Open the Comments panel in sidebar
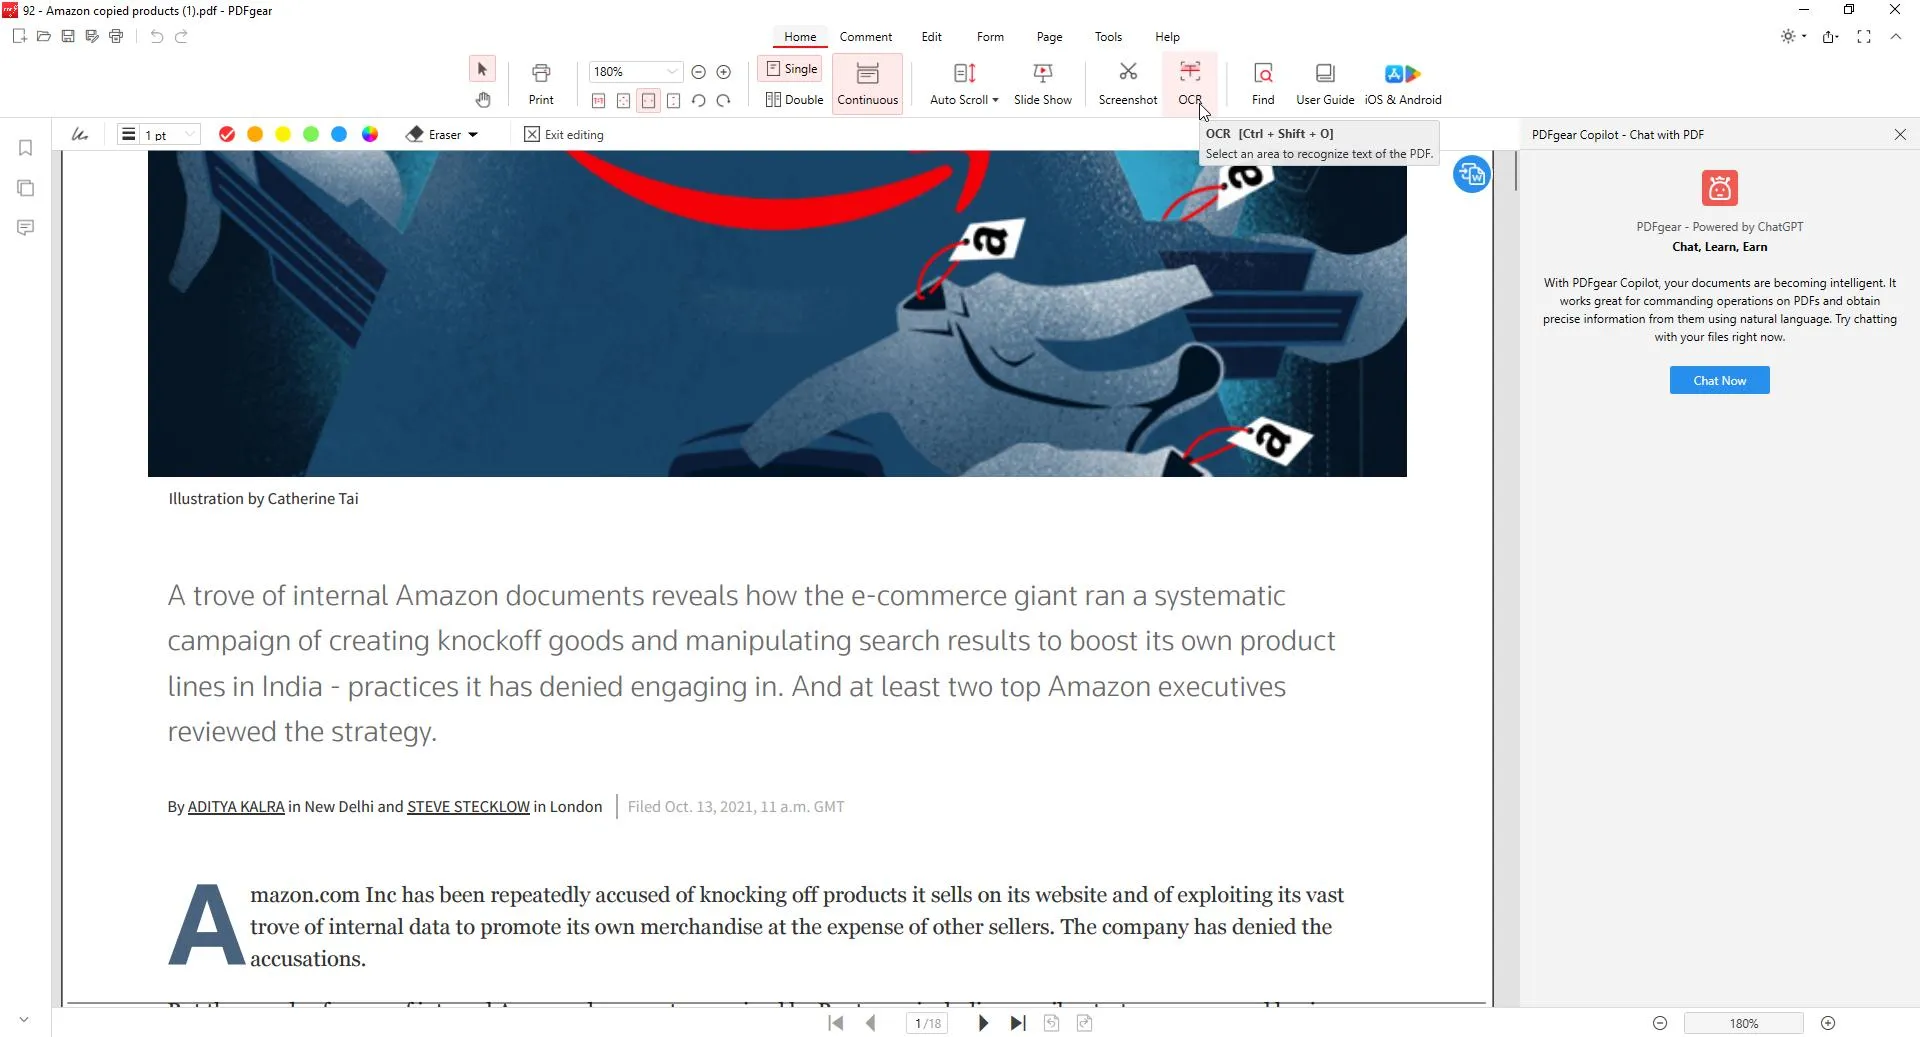This screenshot has height=1037, width=1920. tap(25, 228)
